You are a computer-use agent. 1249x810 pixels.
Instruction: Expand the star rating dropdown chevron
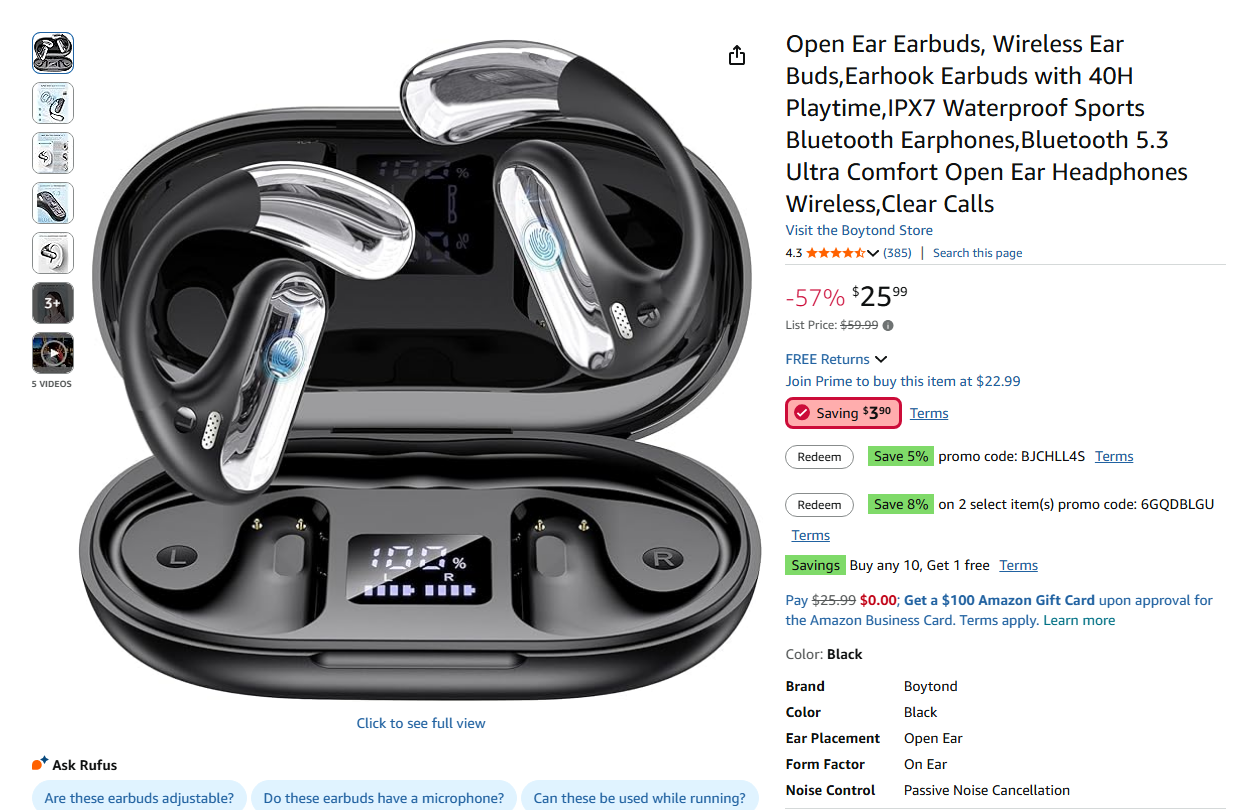point(873,253)
